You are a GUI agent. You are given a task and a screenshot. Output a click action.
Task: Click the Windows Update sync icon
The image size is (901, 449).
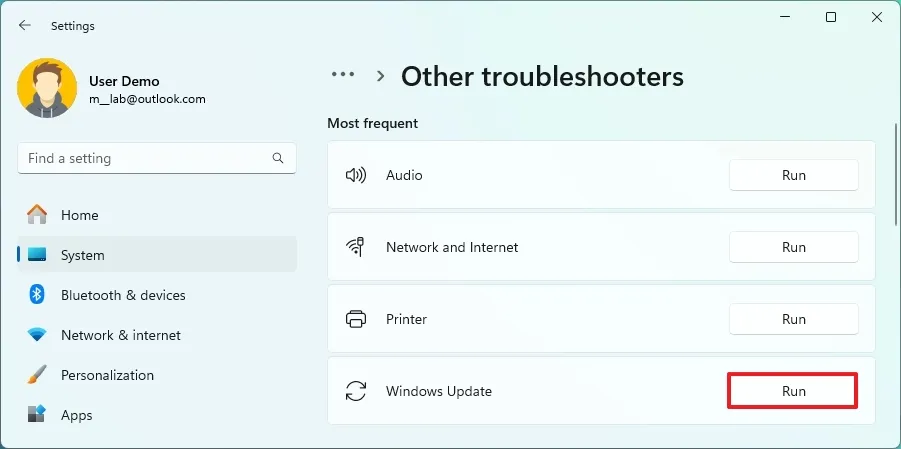click(356, 391)
